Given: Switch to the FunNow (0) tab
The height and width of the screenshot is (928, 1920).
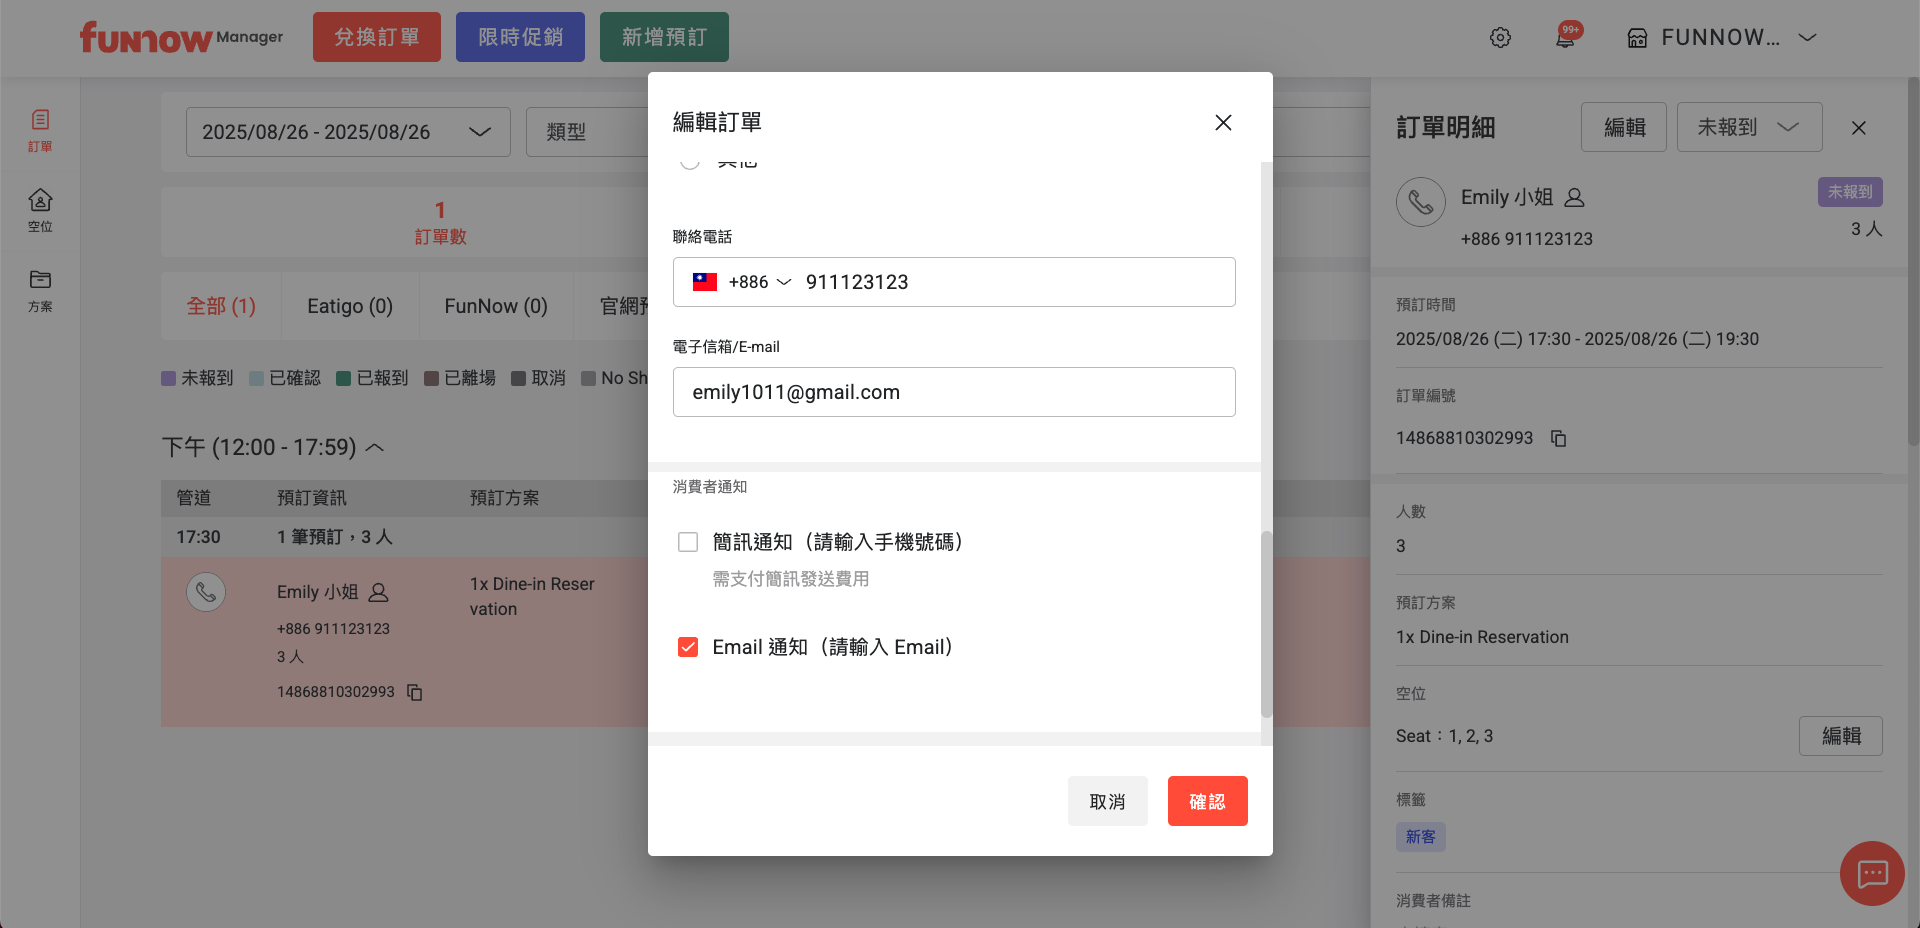Looking at the screenshot, I should click(x=496, y=306).
